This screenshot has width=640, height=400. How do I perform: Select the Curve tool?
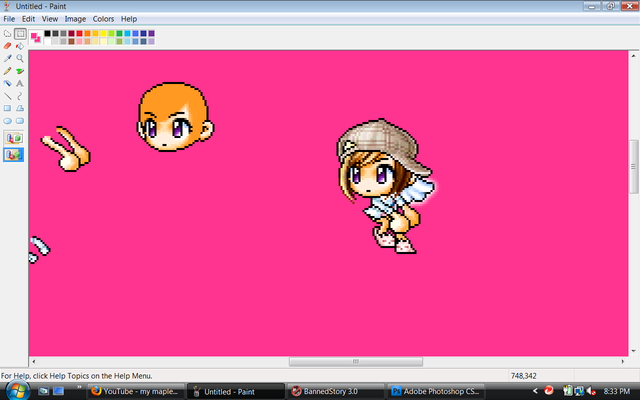pos(20,96)
